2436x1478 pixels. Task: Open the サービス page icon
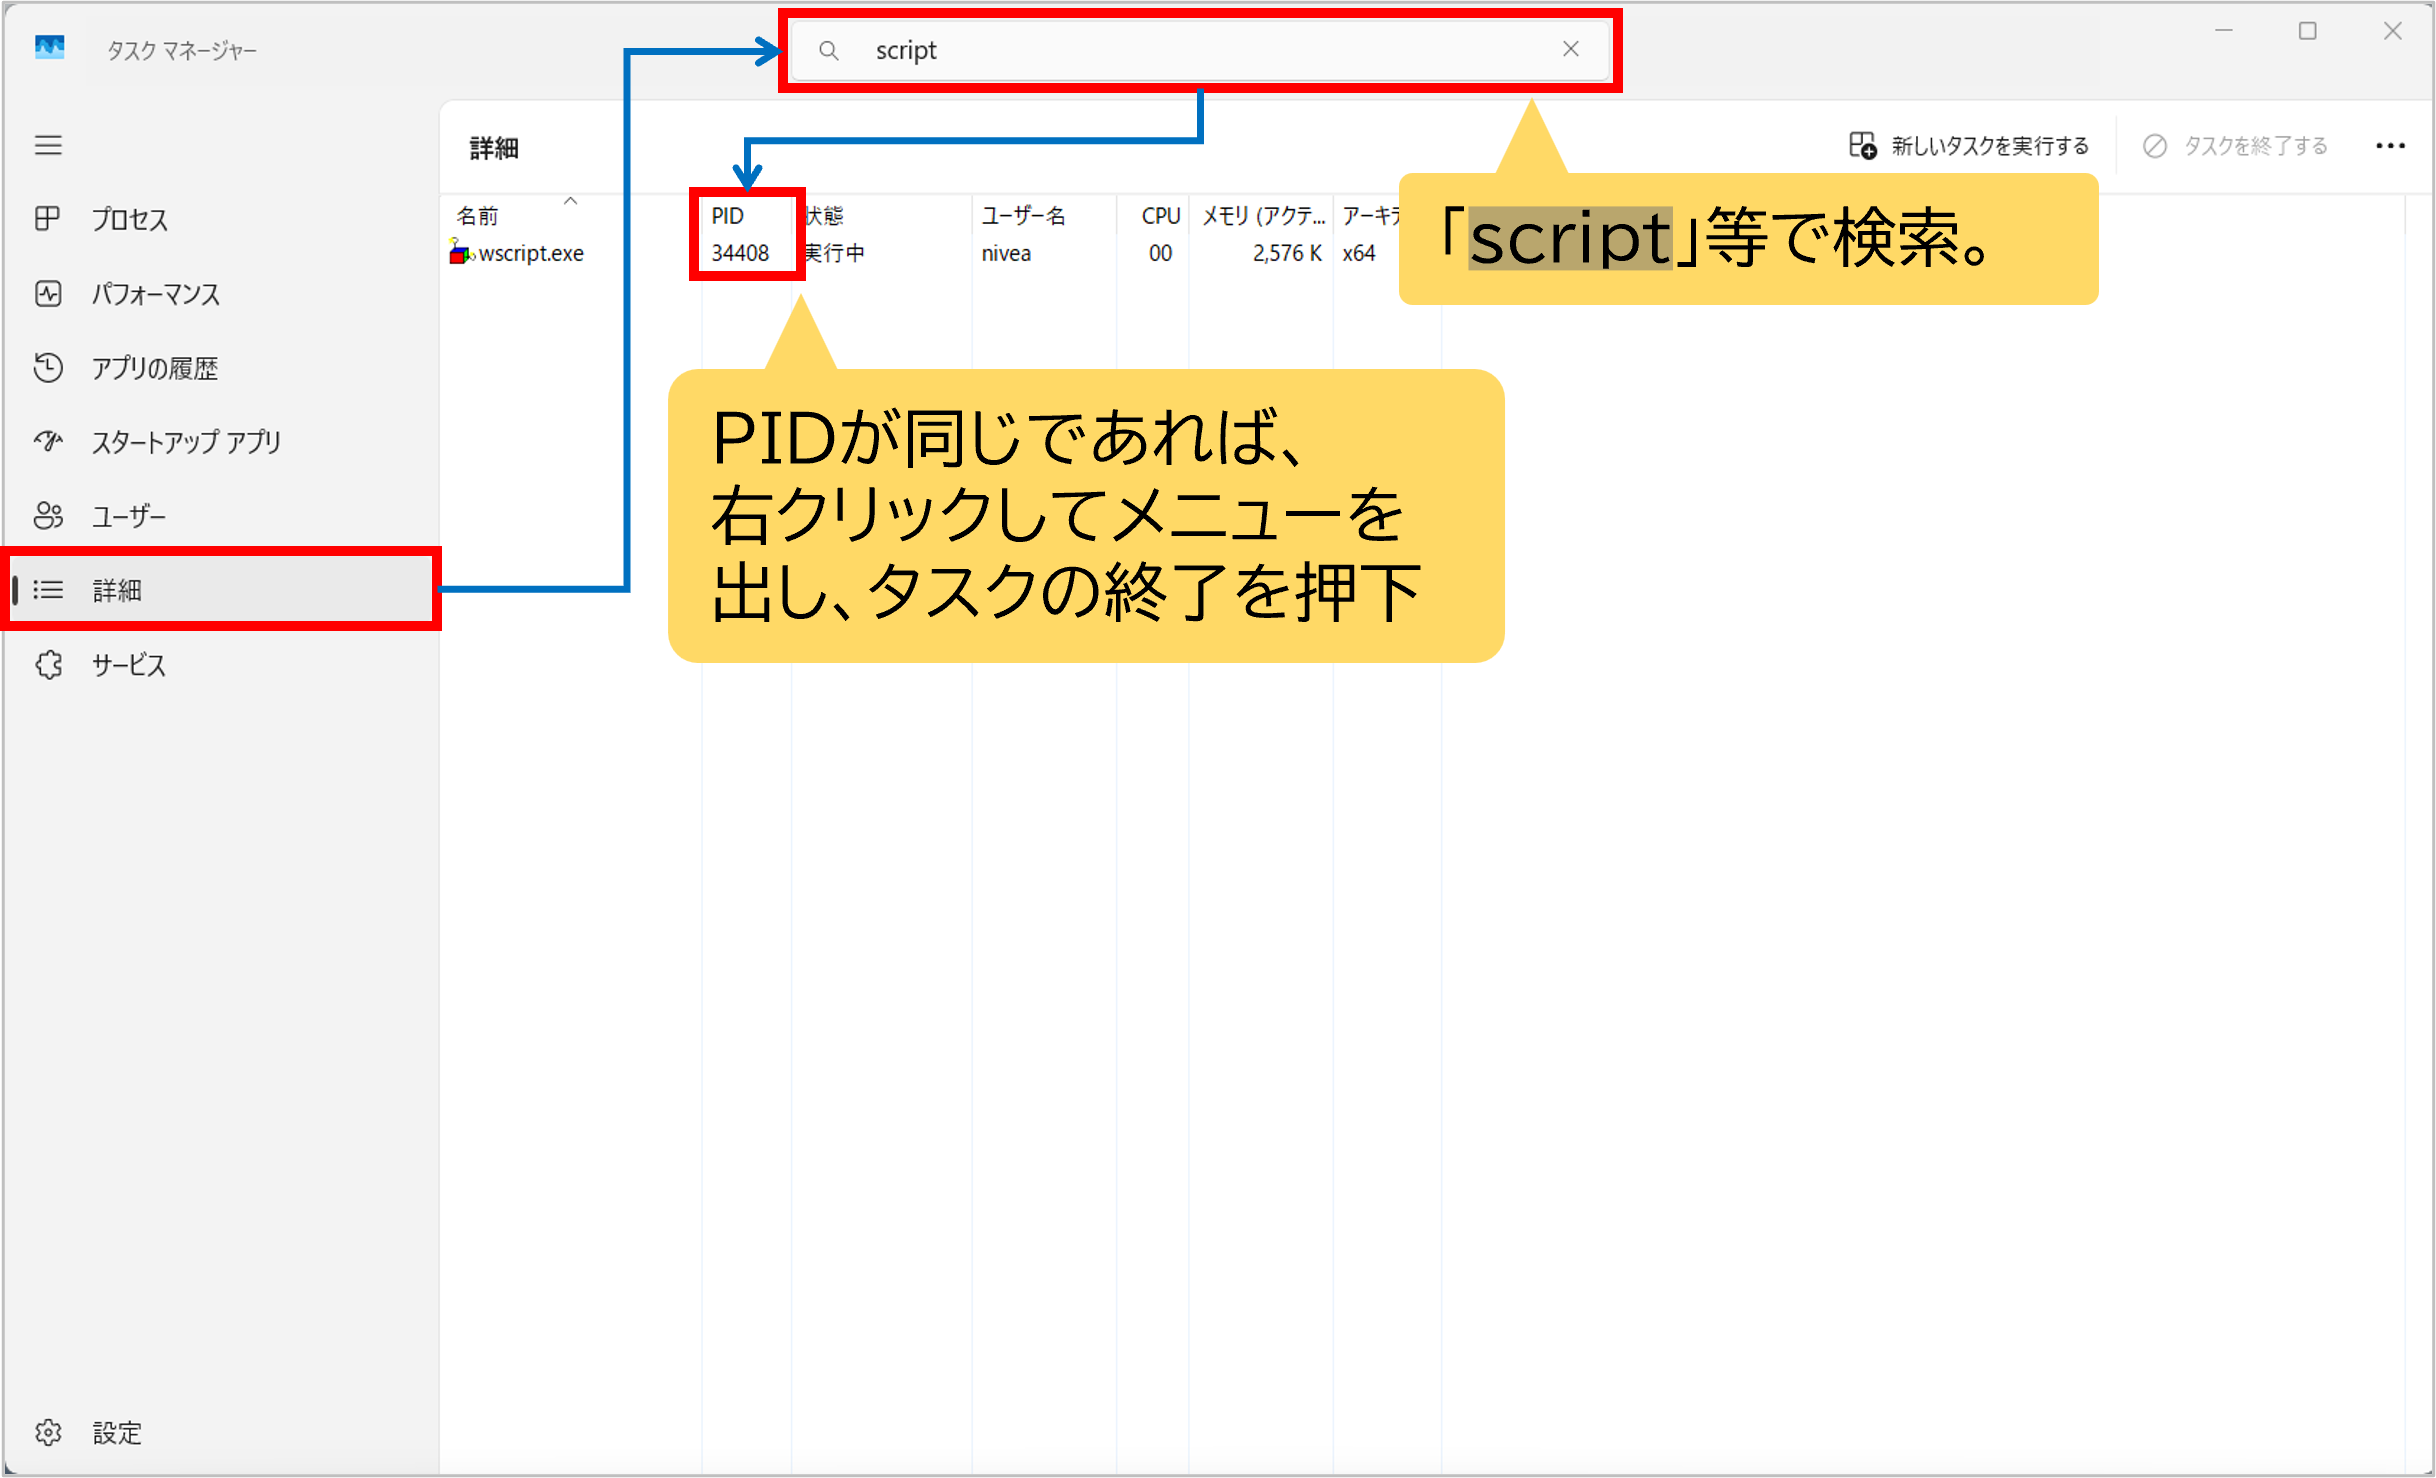click(48, 664)
